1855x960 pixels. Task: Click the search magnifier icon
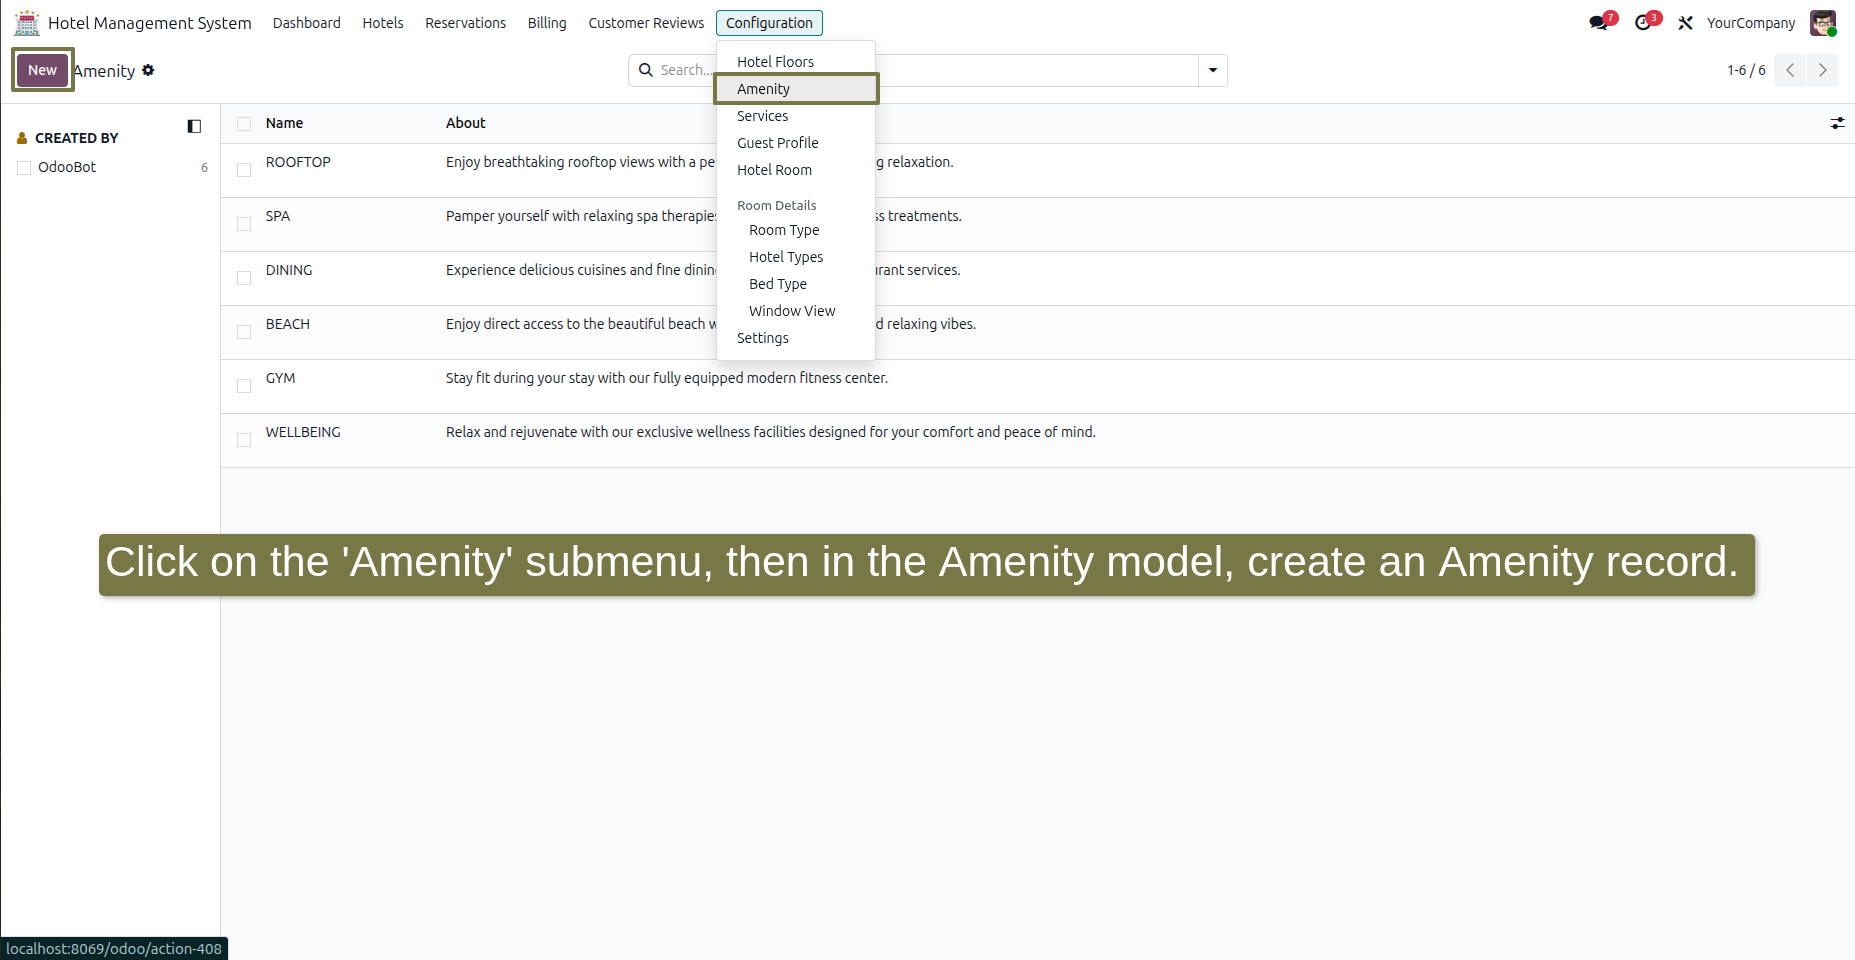[x=646, y=70]
